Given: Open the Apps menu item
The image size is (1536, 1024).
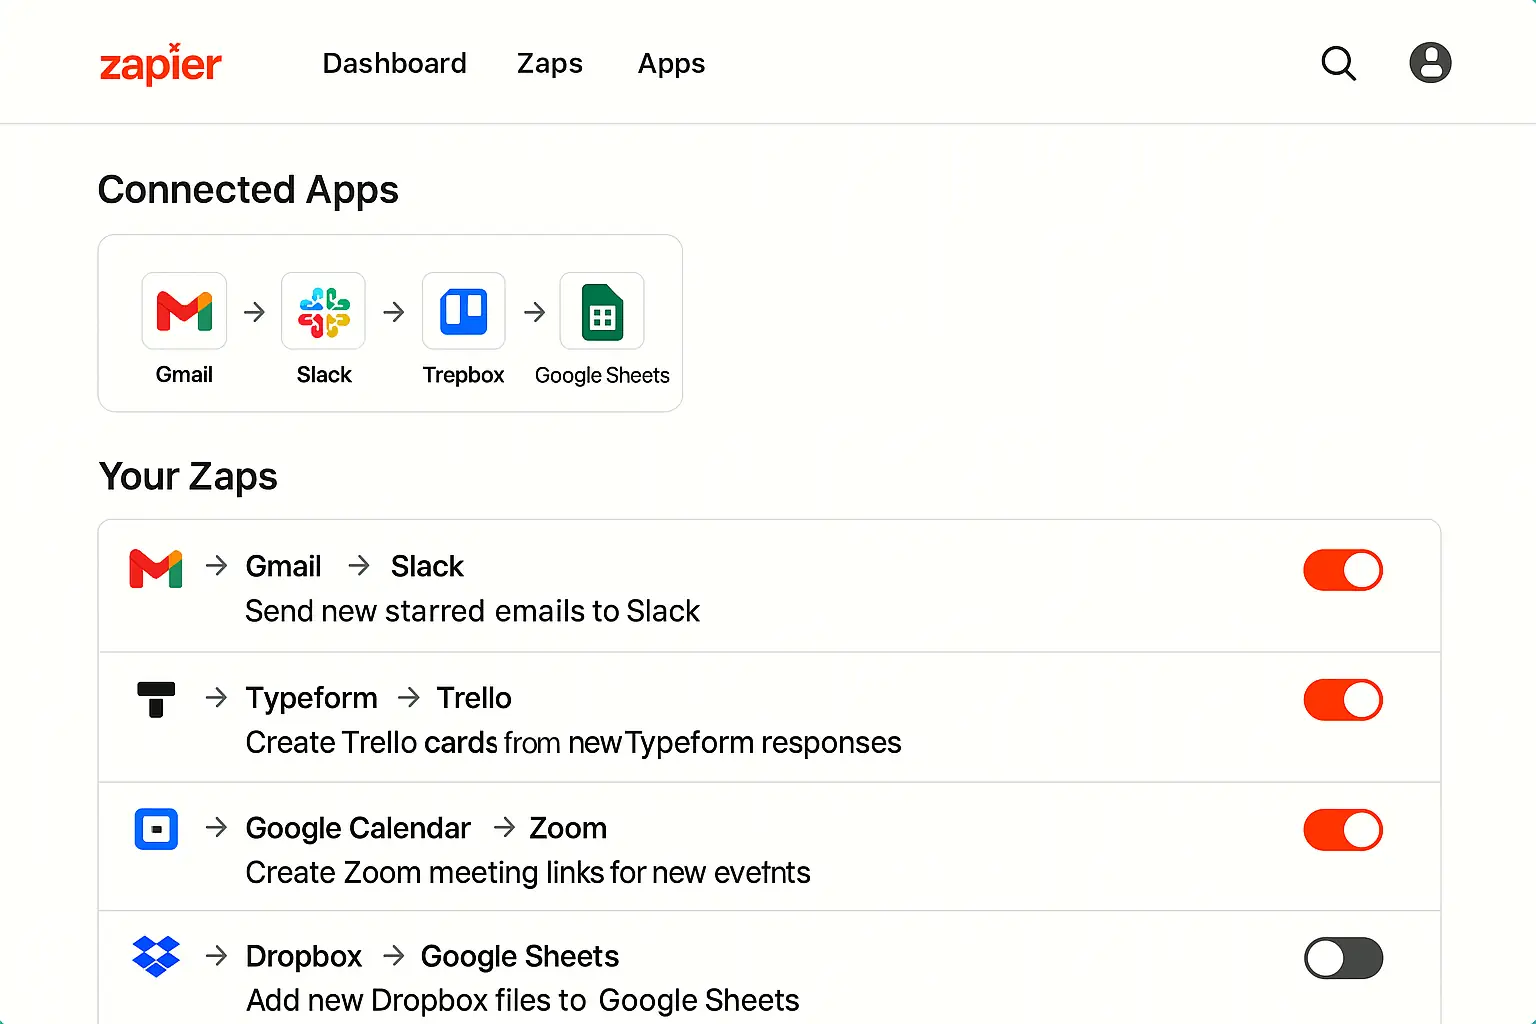Looking at the screenshot, I should click(x=671, y=64).
